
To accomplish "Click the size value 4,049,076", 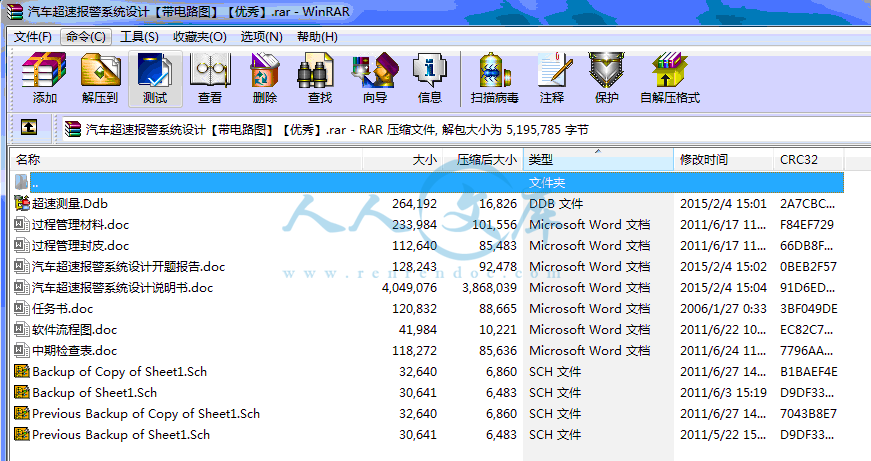I will click(x=409, y=288).
